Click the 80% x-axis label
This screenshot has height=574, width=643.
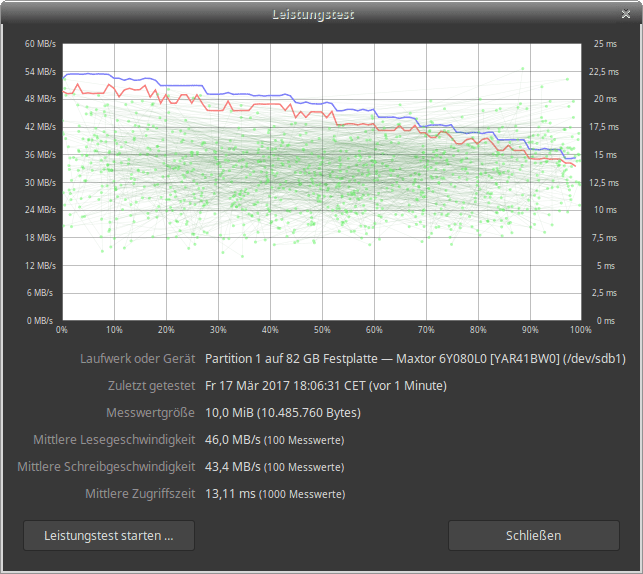[478, 330]
